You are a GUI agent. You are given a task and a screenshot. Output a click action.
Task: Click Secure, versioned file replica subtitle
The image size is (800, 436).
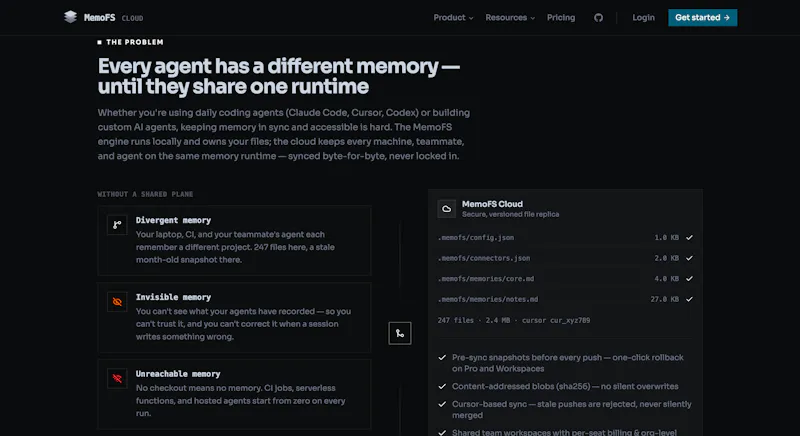(511, 214)
